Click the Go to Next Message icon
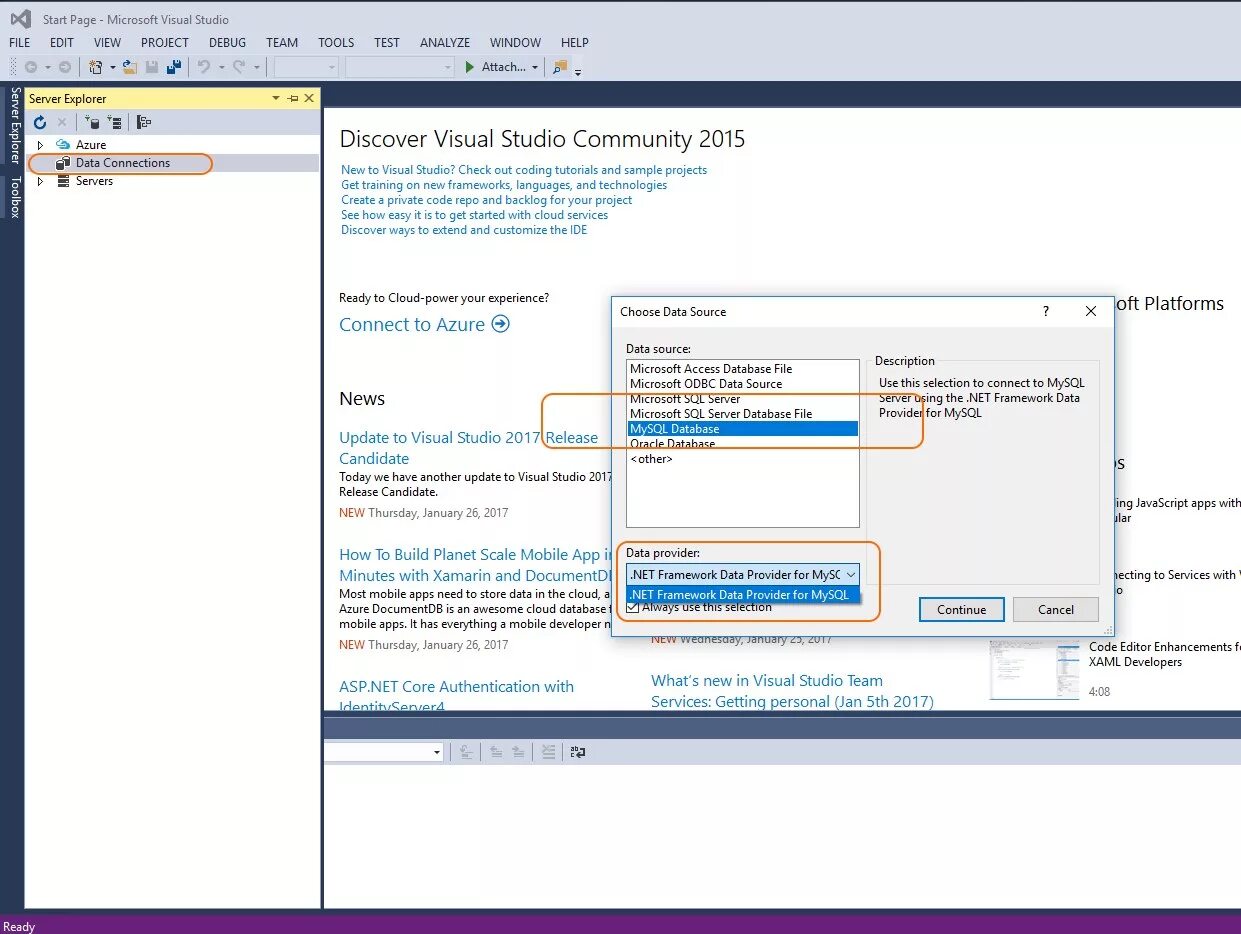This screenshot has width=1241, height=934. click(x=518, y=752)
